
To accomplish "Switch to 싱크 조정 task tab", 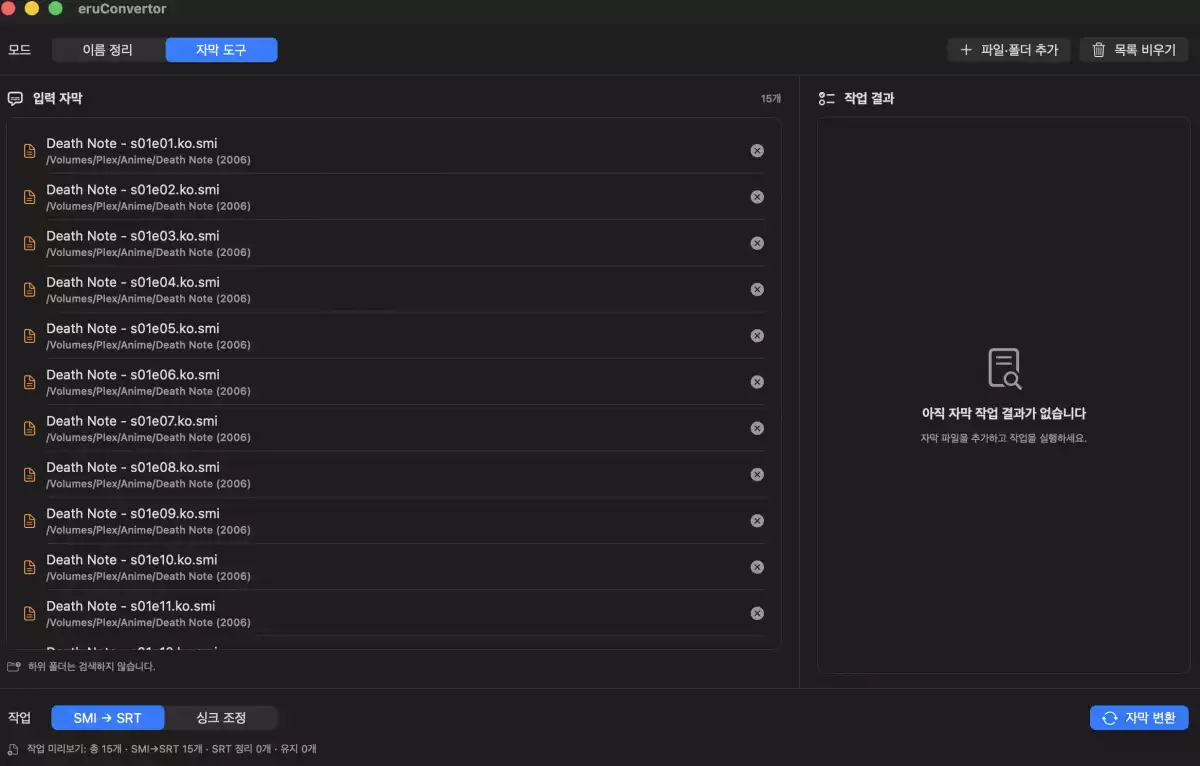I will coord(221,718).
